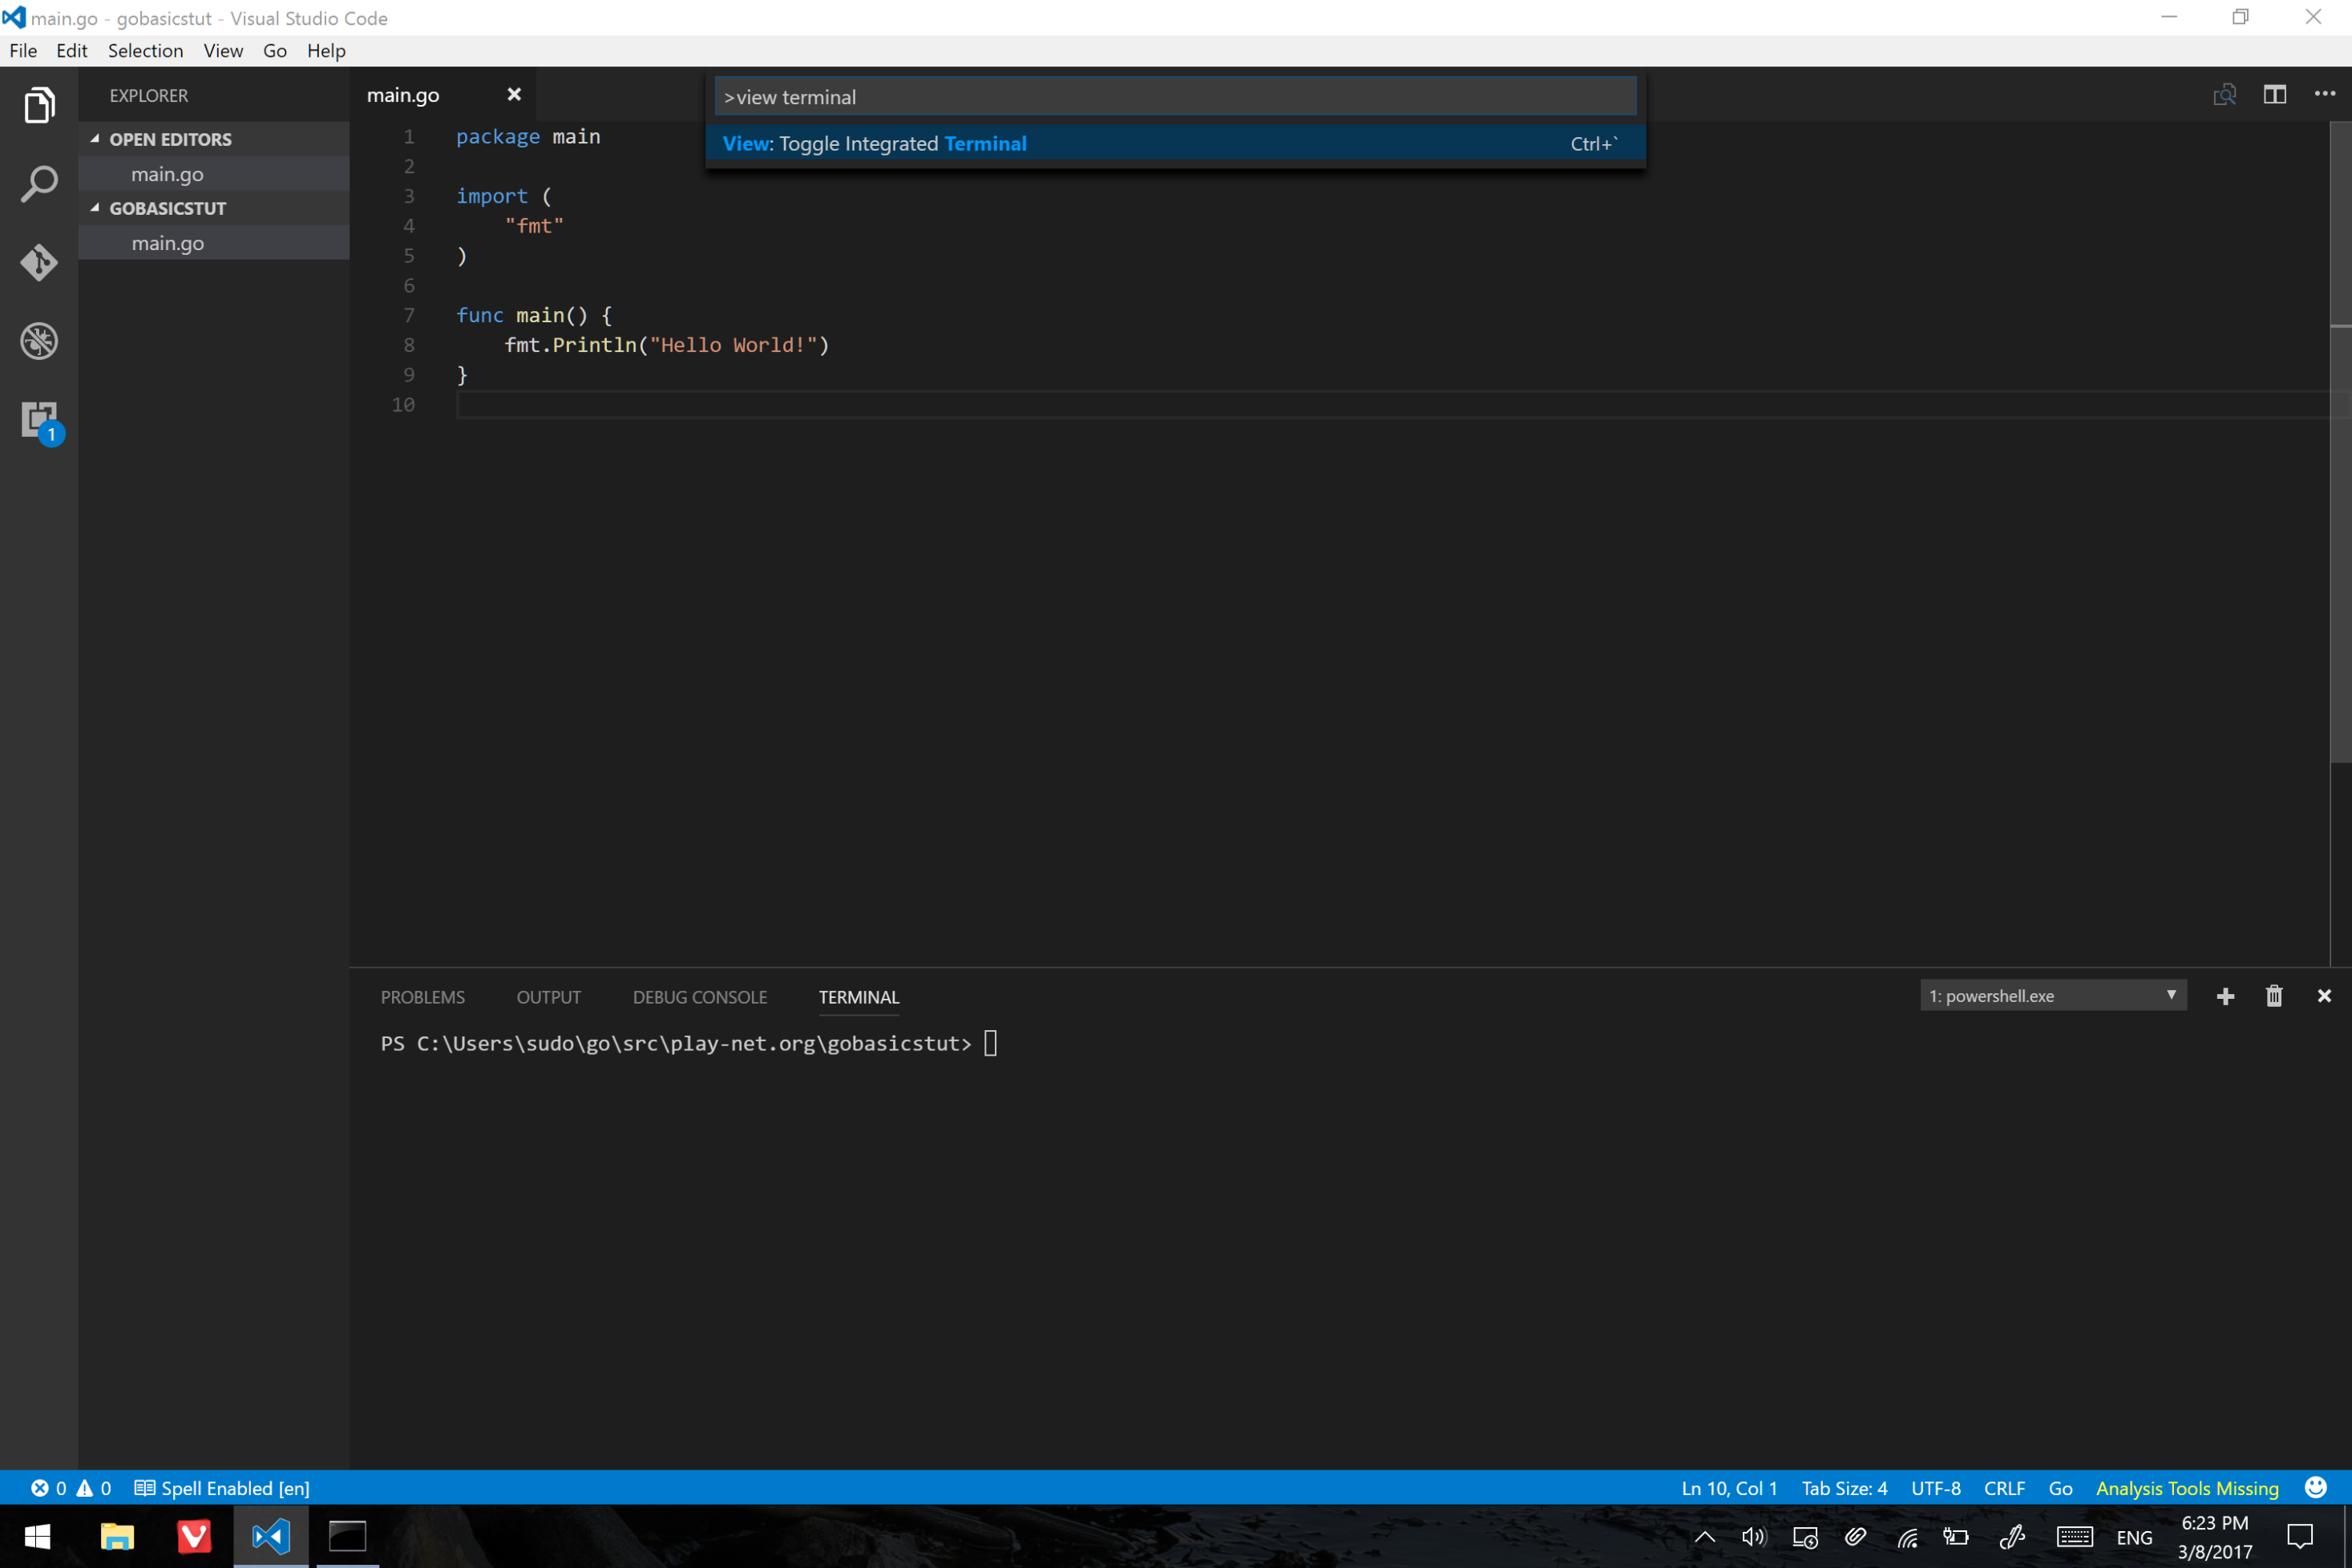The image size is (2352, 1568).
Task: Open Vivaldi browser from the taskbar
Action: click(x=194, y=1537)
